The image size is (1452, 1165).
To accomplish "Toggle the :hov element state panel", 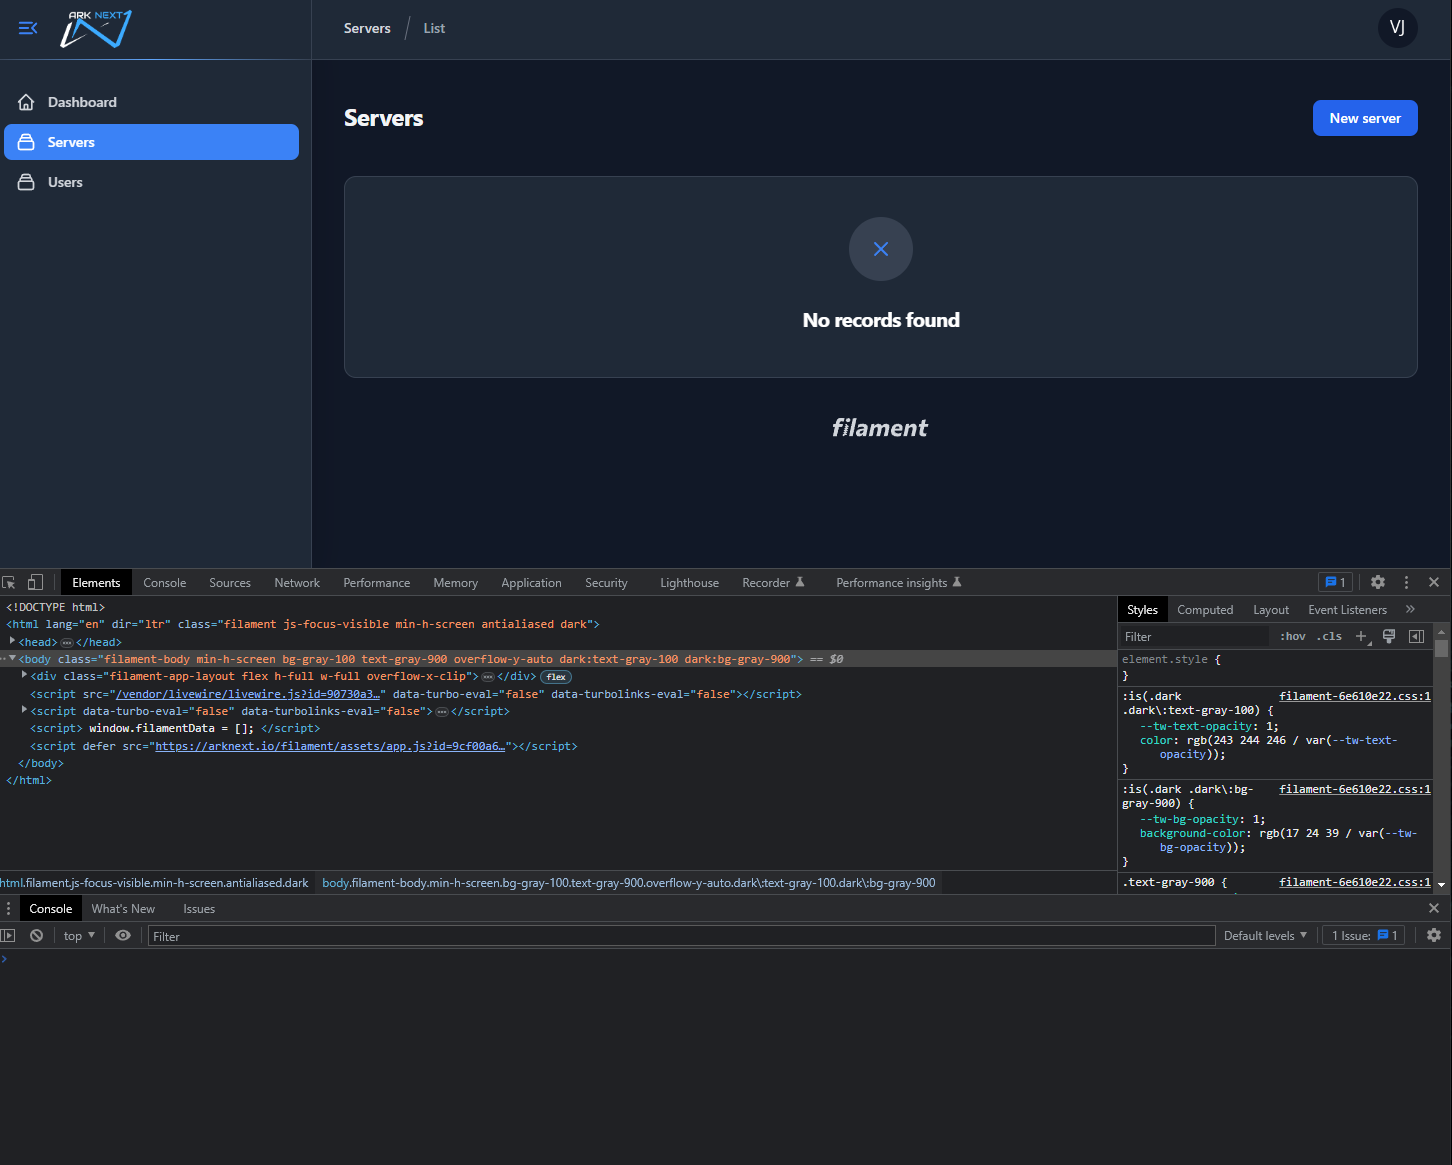I will 1293,636.
